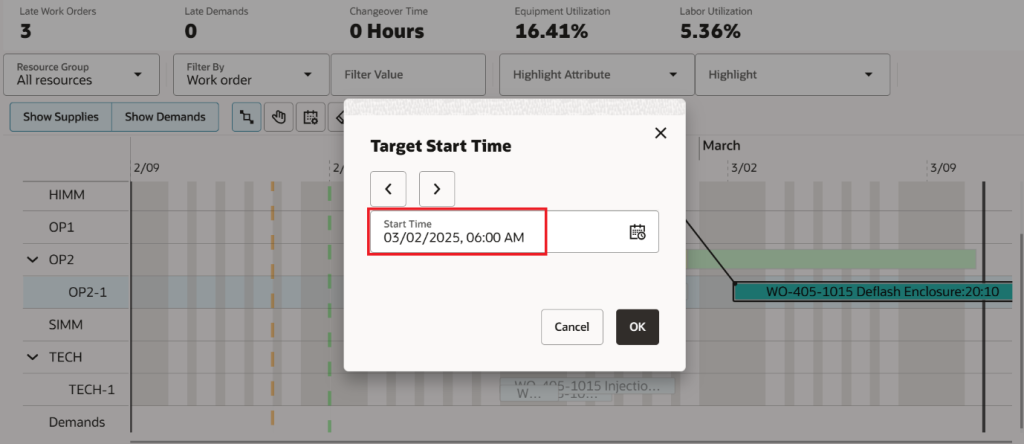Open the Highlight Attribute dropdown
This screenshot has width=1024, height=444.
(x=596, y=74)
